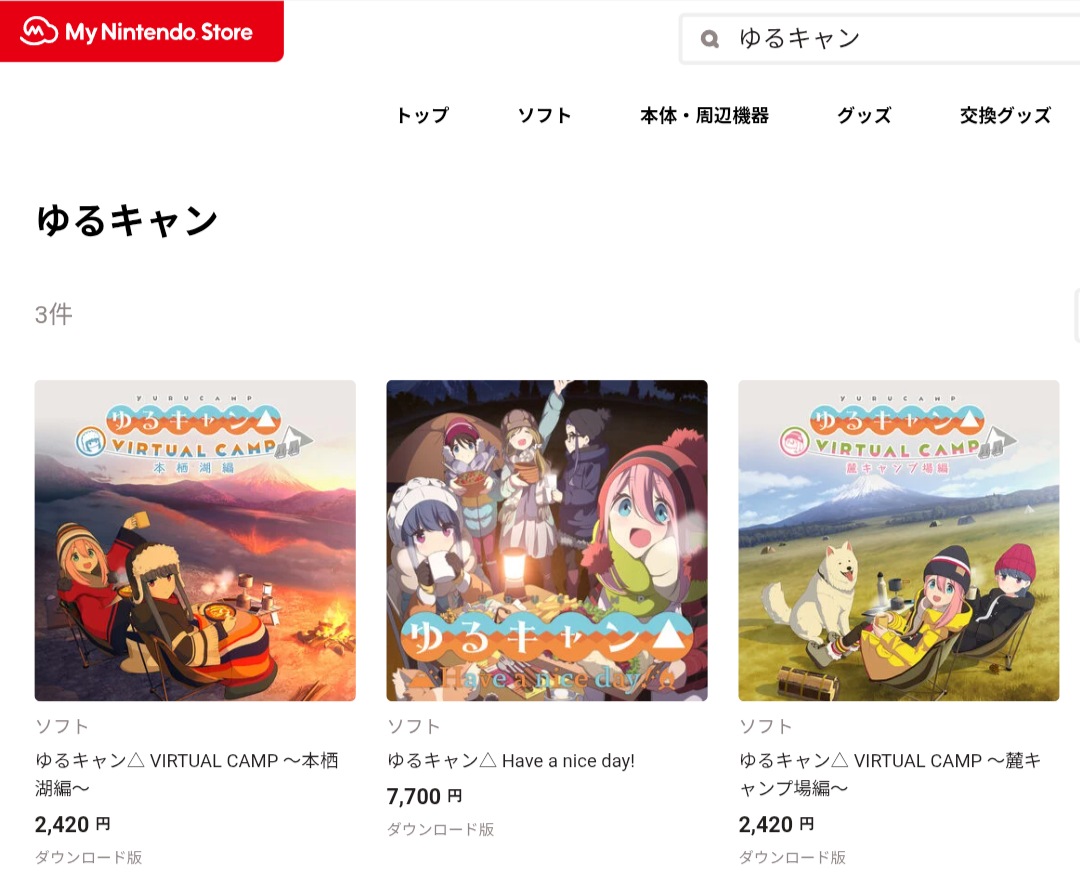
Task: Click the VIRTUAL CAMP 〜麓キャンプ場編〜 title link
Action: click(x=890, y=774)
